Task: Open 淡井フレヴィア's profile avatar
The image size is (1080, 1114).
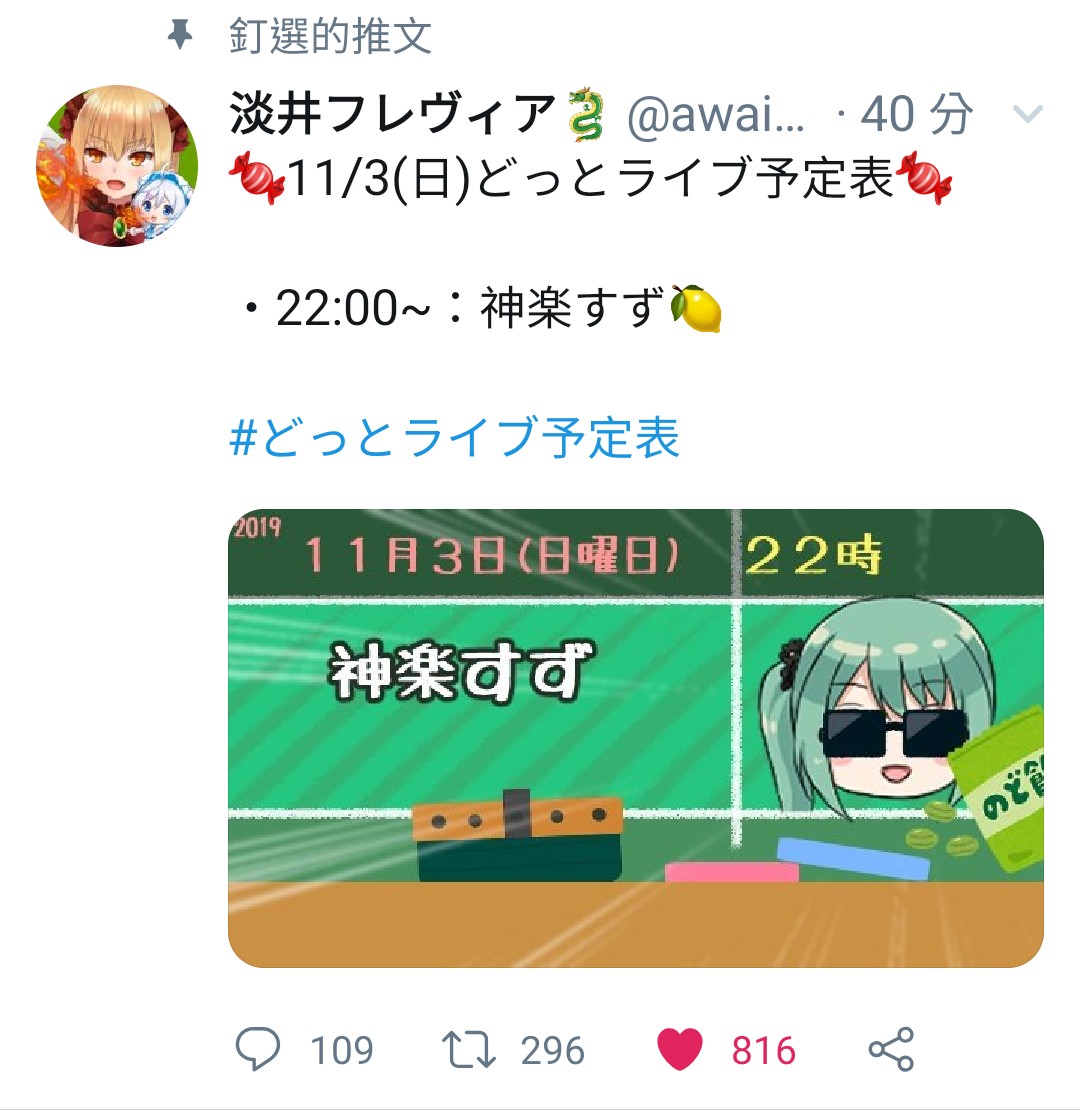Action: (x=117, y=166)
